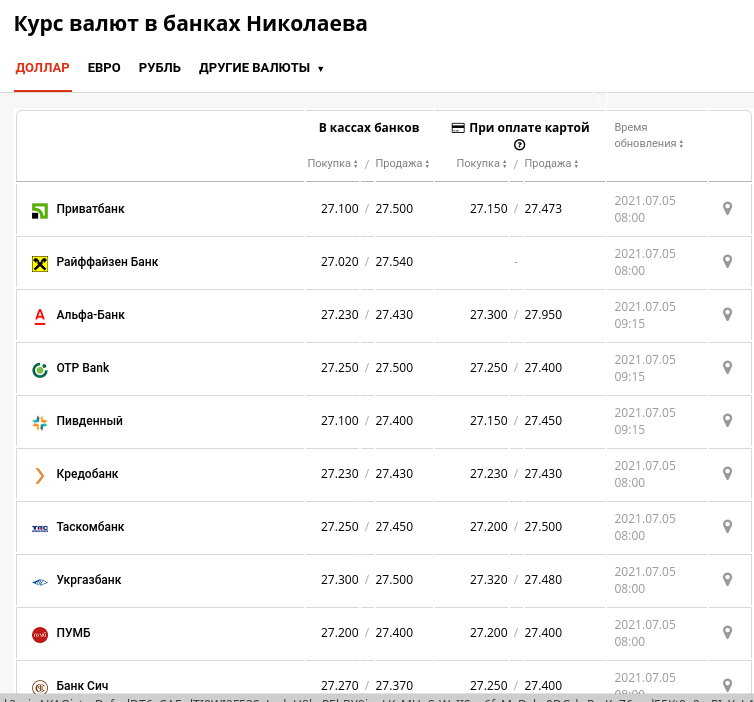Click Альфа-Банк card sale rate 27.950
The width and height of the screenshot is (754, 702).
point(543,314)
